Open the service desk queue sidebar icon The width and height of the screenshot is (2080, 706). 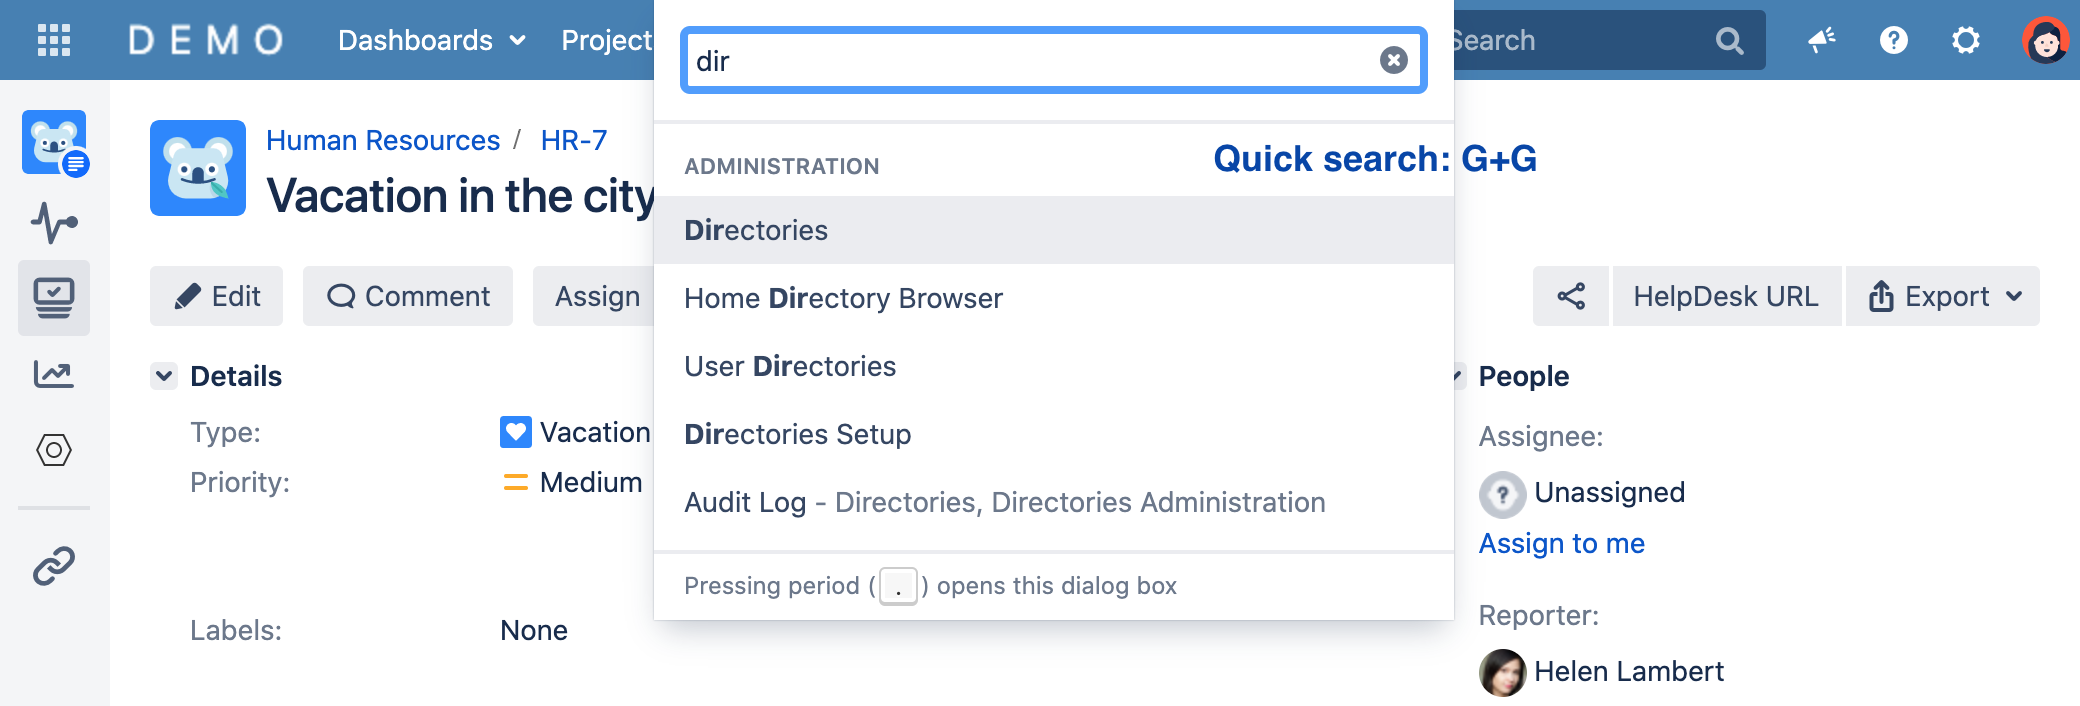click(54, 298)
